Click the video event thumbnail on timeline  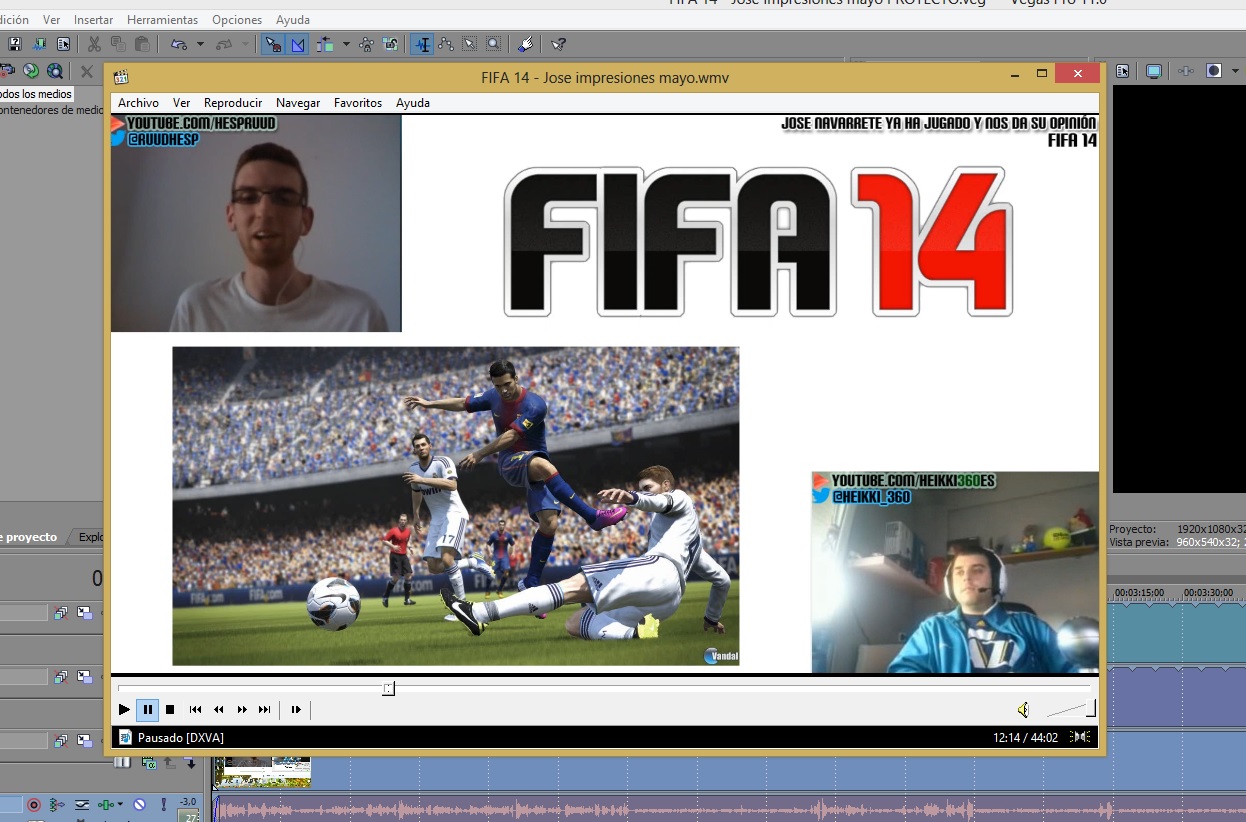coord(262,772)
